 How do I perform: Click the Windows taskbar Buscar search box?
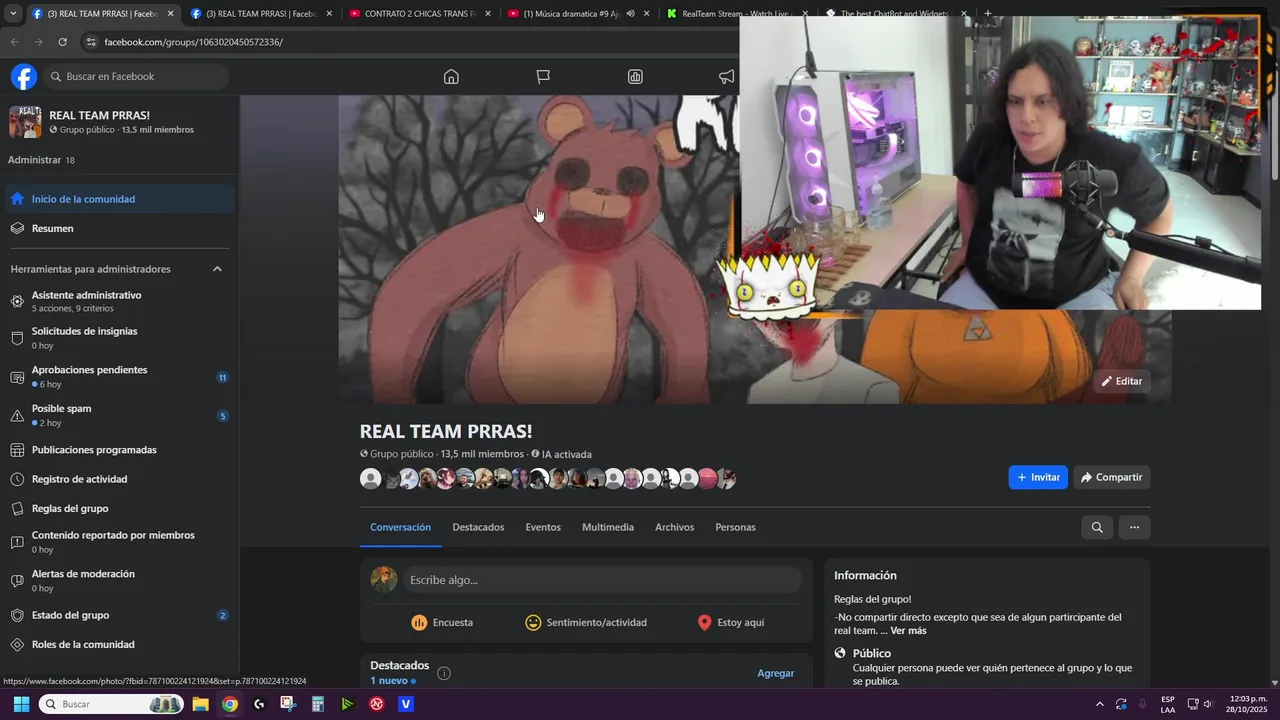pyautogui.click(x=110, y=704)
